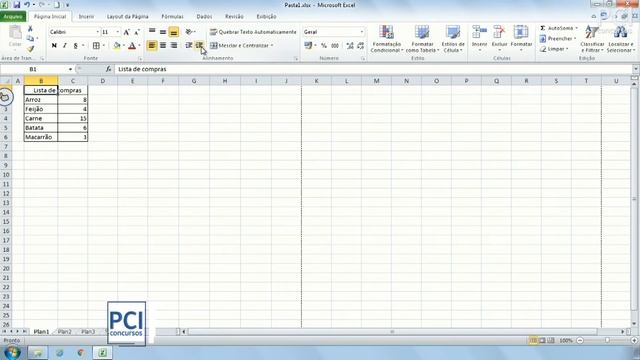Viewport: 640px width, 360px height.
Task: Click the increase indent icon
Action: (x=199, y=45)
